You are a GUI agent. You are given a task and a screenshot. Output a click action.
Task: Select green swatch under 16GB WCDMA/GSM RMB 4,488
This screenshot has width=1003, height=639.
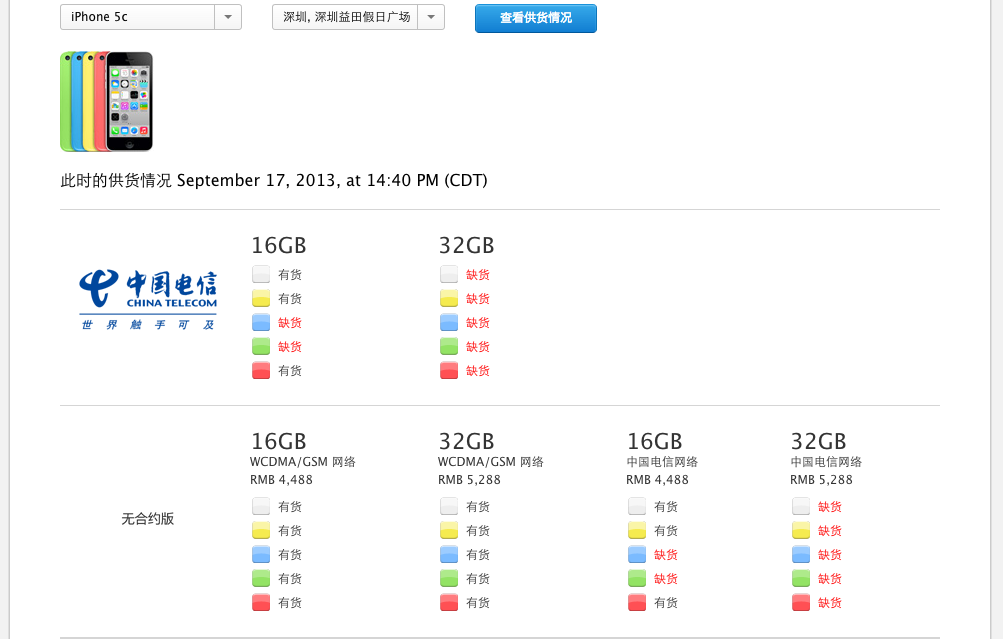(261, 579)
